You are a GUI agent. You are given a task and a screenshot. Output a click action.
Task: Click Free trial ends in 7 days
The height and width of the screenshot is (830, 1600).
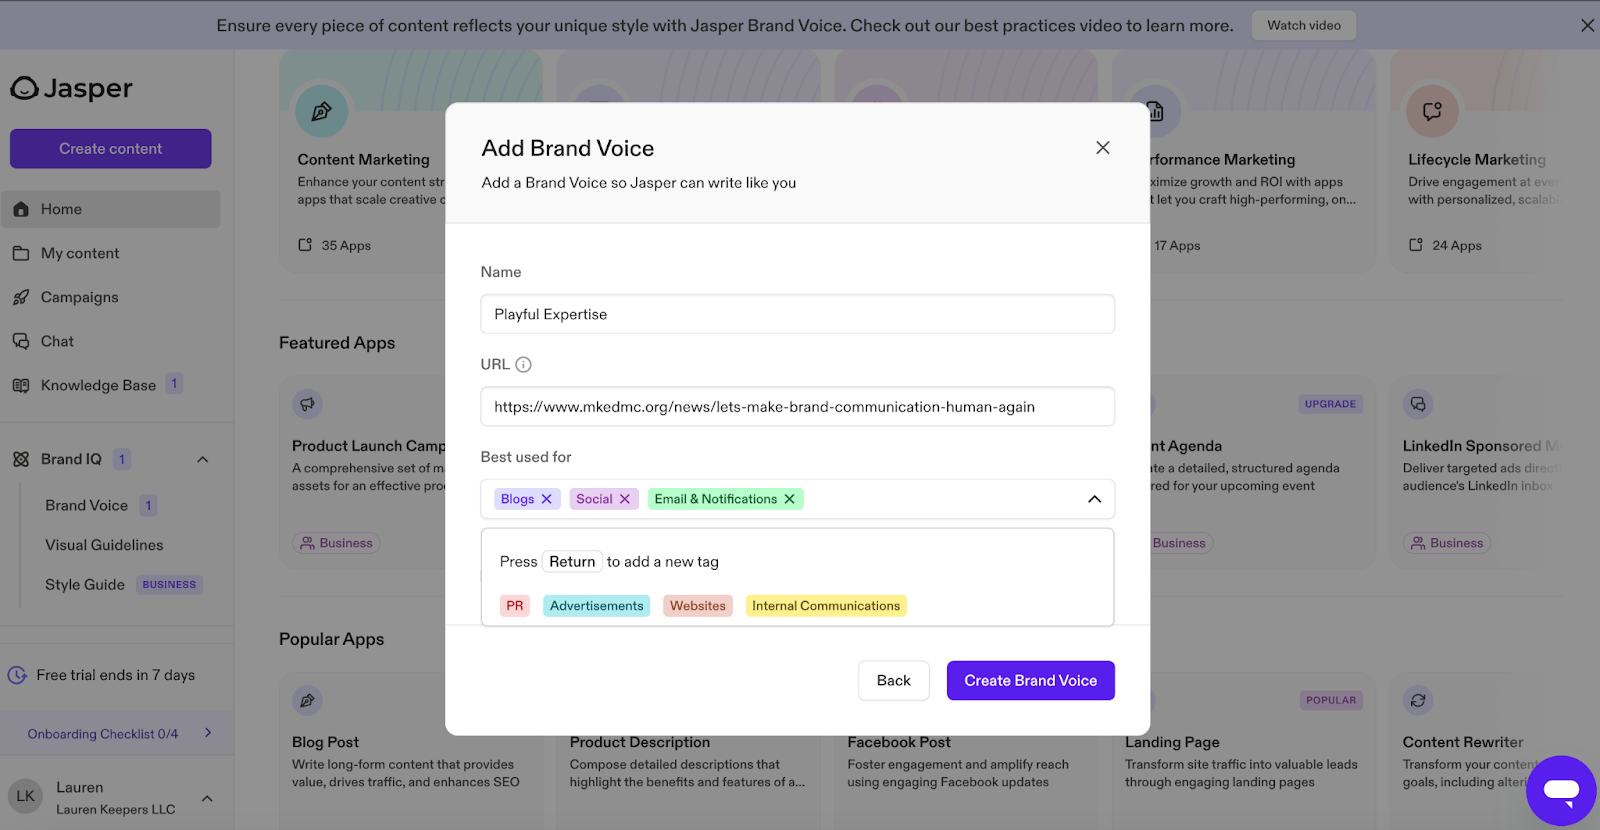coord(116,675)
